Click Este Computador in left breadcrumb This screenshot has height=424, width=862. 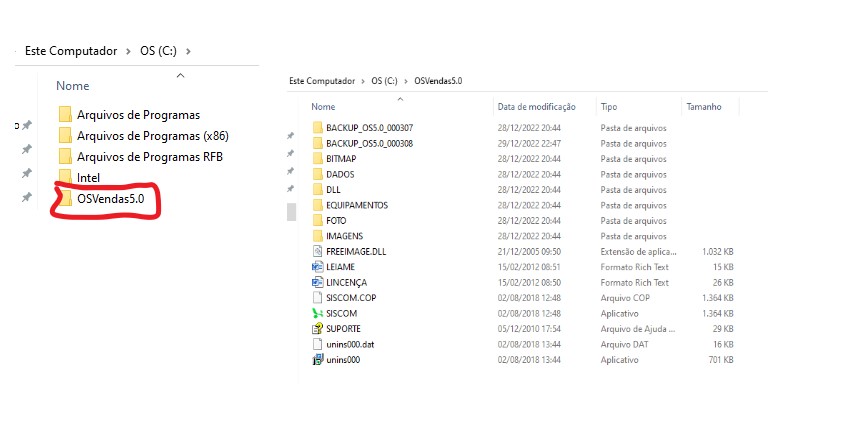(x=71, y=51)
